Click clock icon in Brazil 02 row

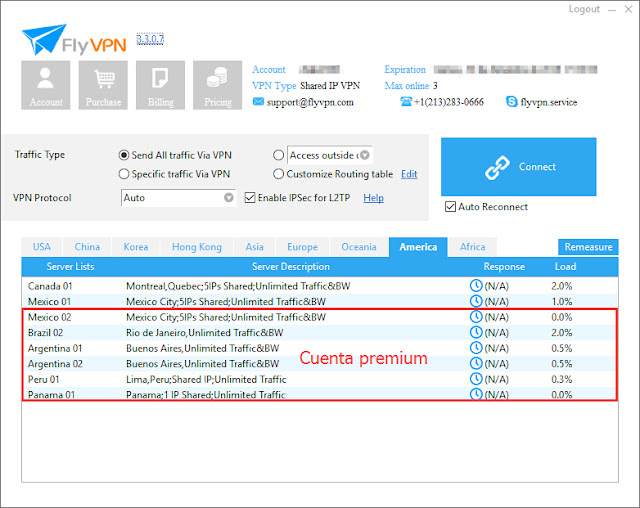tap(476, 332)
